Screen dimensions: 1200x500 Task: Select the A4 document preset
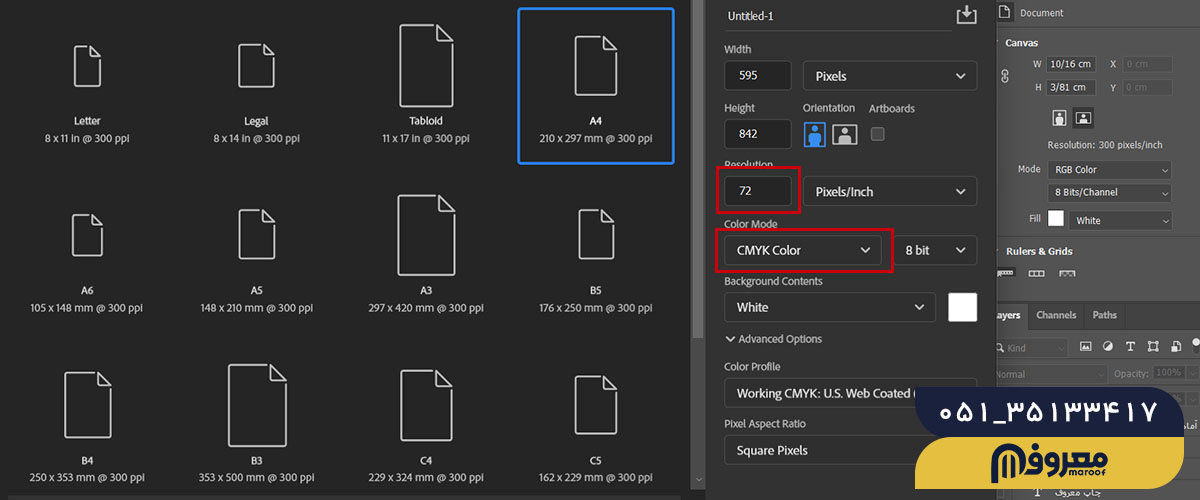pos(595,85)
